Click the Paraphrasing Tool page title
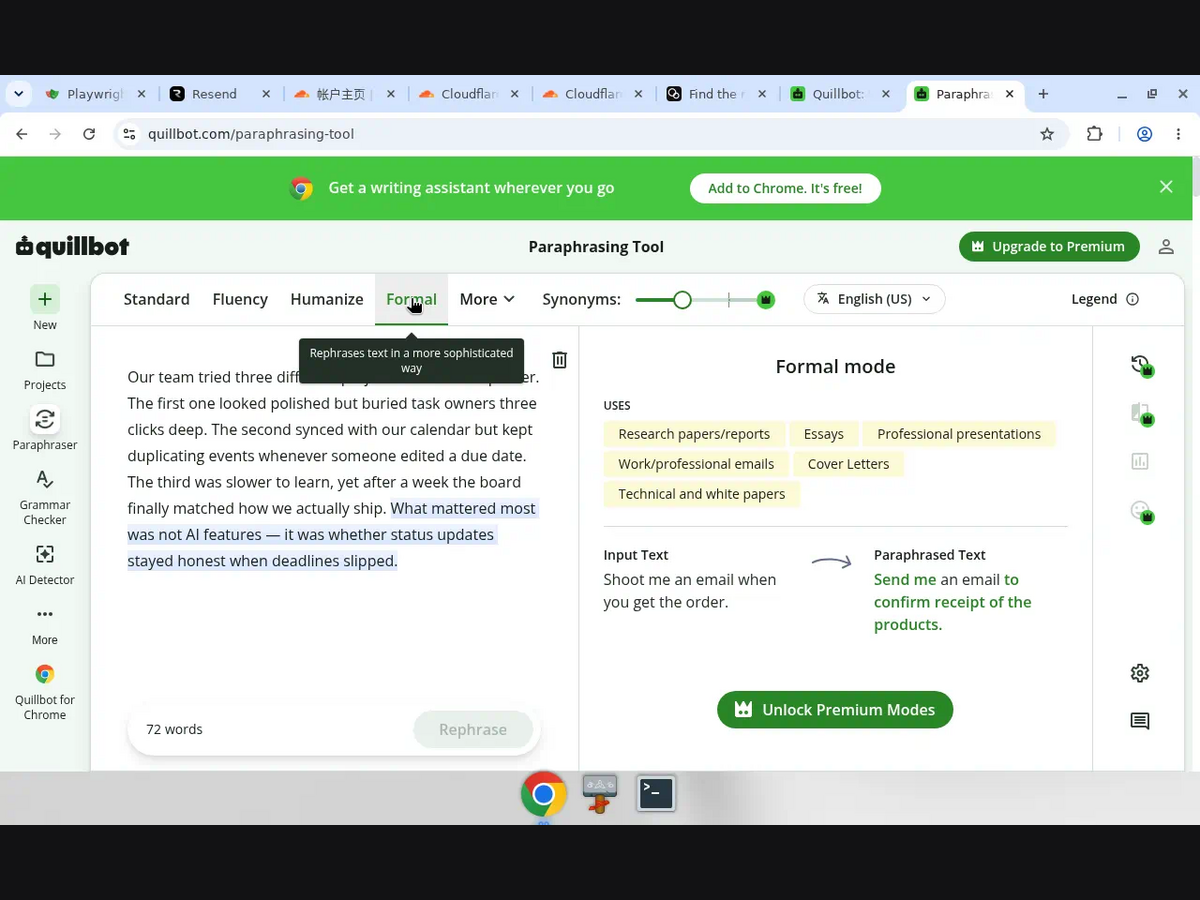Viewport: 1200px width, 900px height. point(596,247)
